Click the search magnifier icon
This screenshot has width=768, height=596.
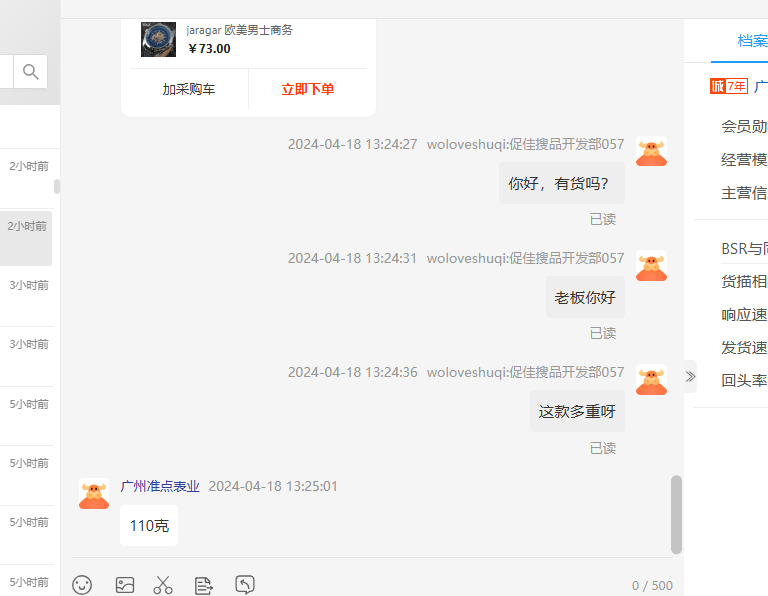point(30,72)
